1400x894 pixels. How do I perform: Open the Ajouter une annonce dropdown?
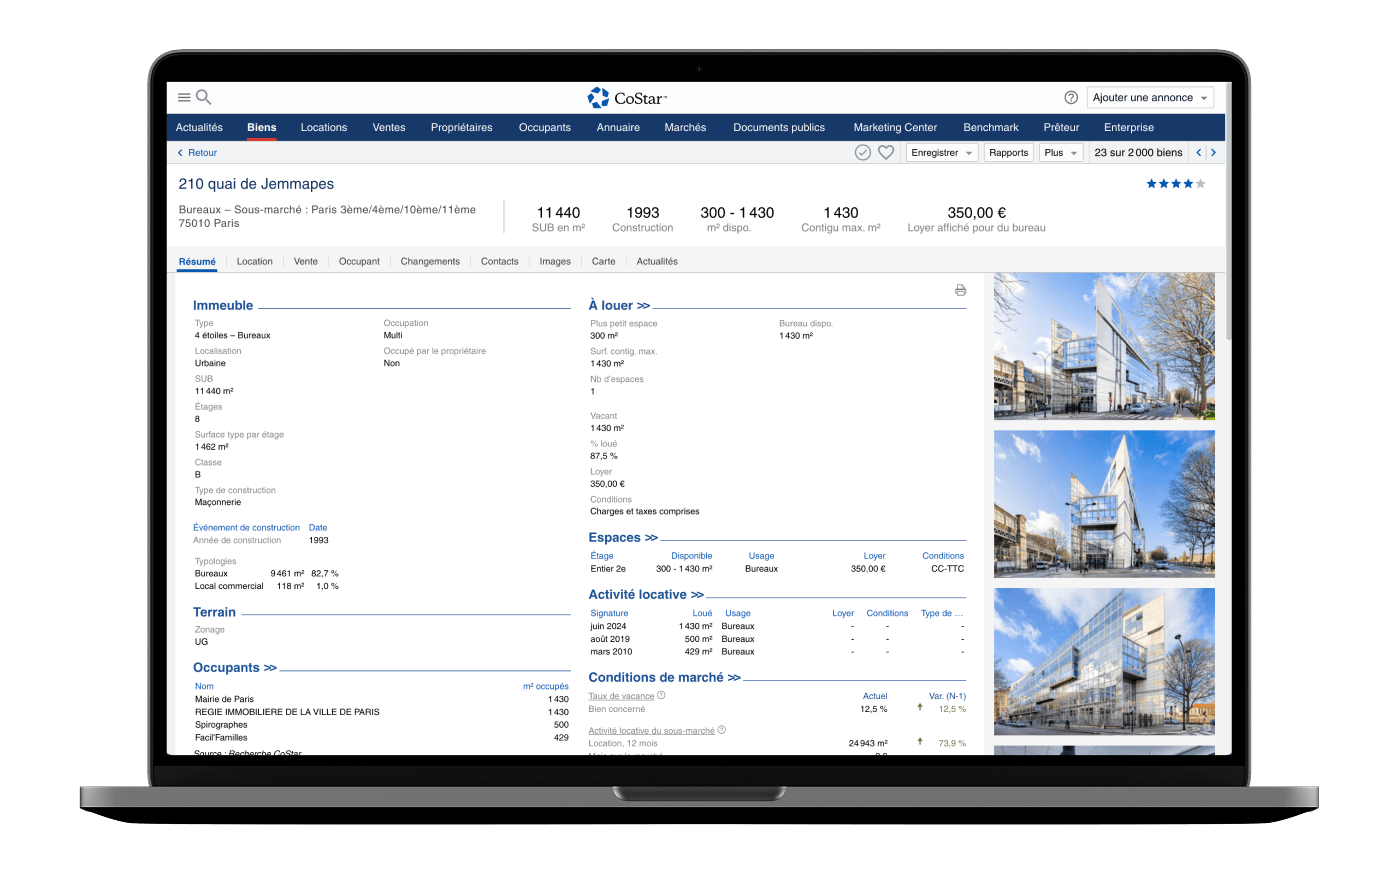(1150, 98)
